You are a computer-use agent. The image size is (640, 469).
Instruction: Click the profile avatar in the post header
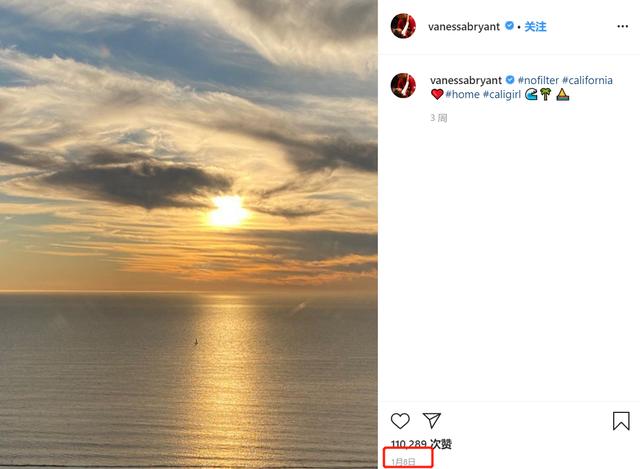[403, 27]
